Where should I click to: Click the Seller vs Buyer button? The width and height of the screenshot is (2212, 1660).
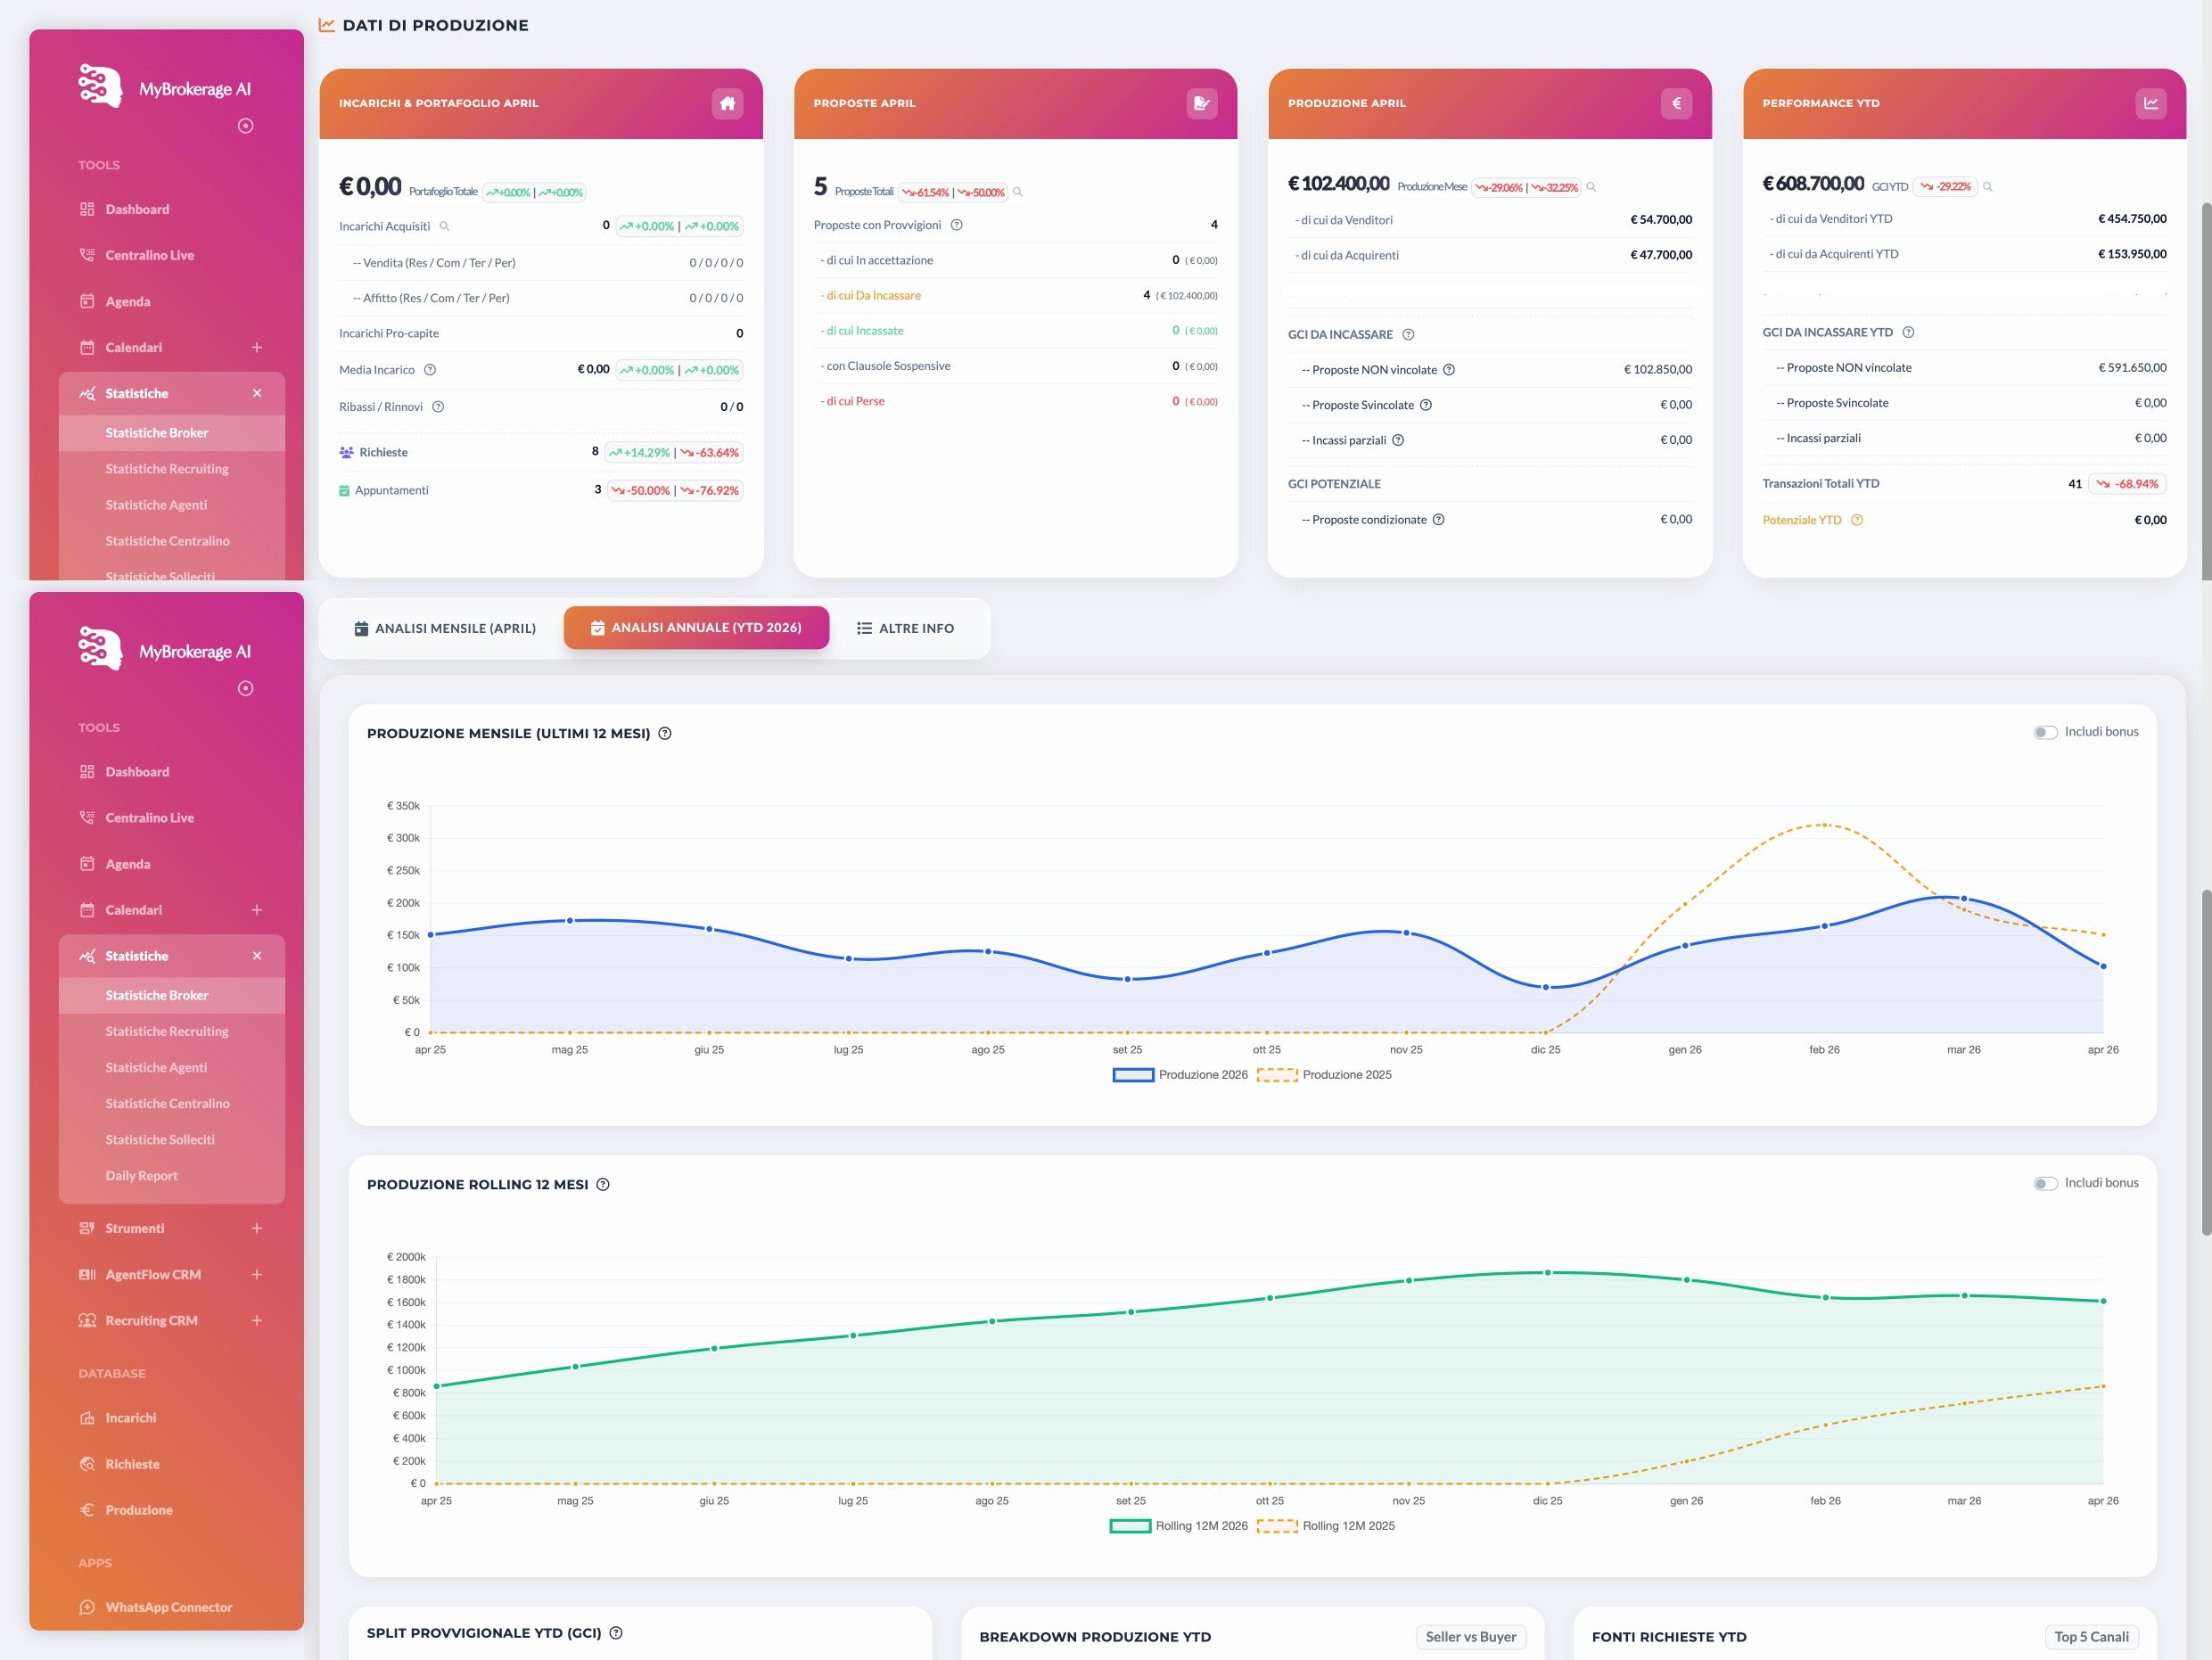[x=1470, y=1637]
